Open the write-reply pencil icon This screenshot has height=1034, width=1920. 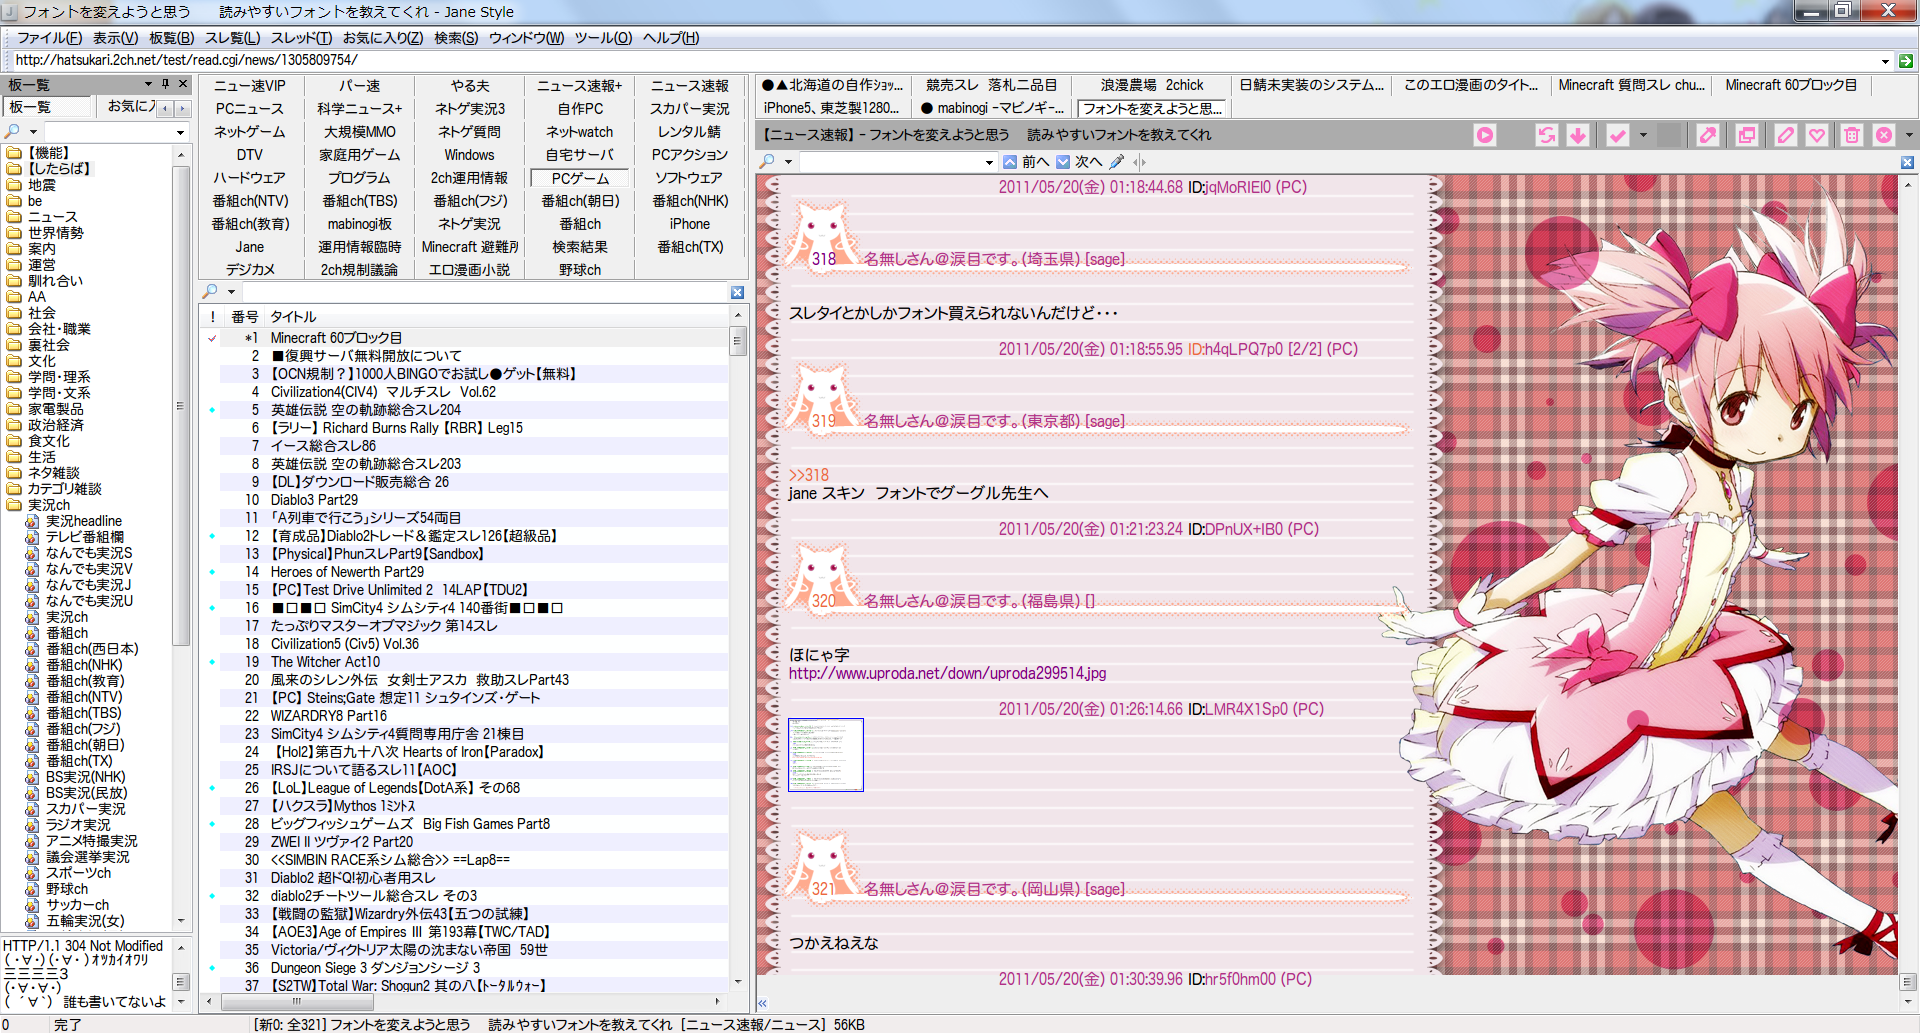[1786, 135]
